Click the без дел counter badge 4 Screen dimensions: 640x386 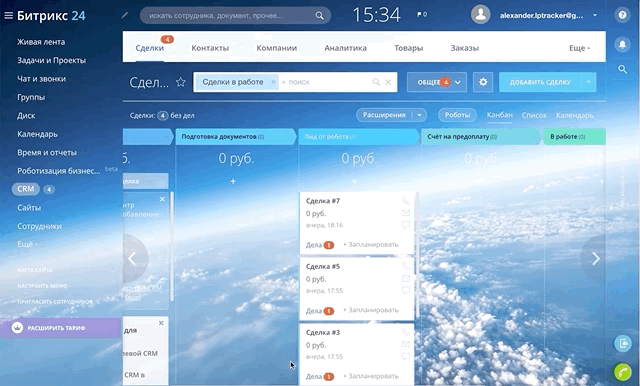click(x=162, y=115)
